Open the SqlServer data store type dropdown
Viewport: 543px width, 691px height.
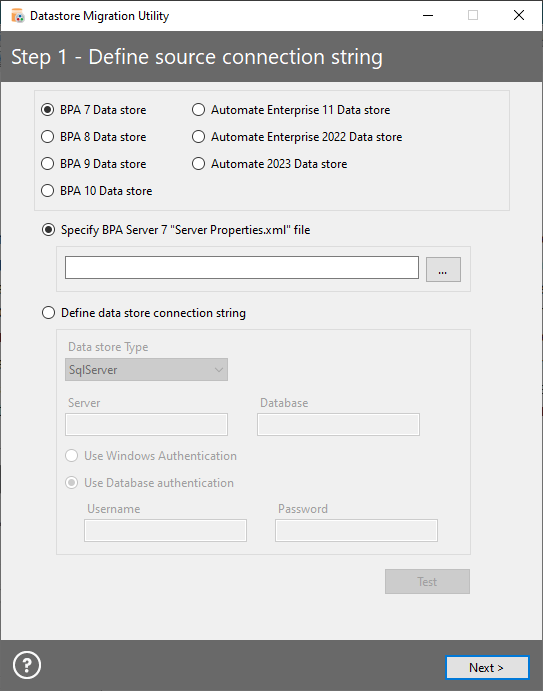pos(146,370)
